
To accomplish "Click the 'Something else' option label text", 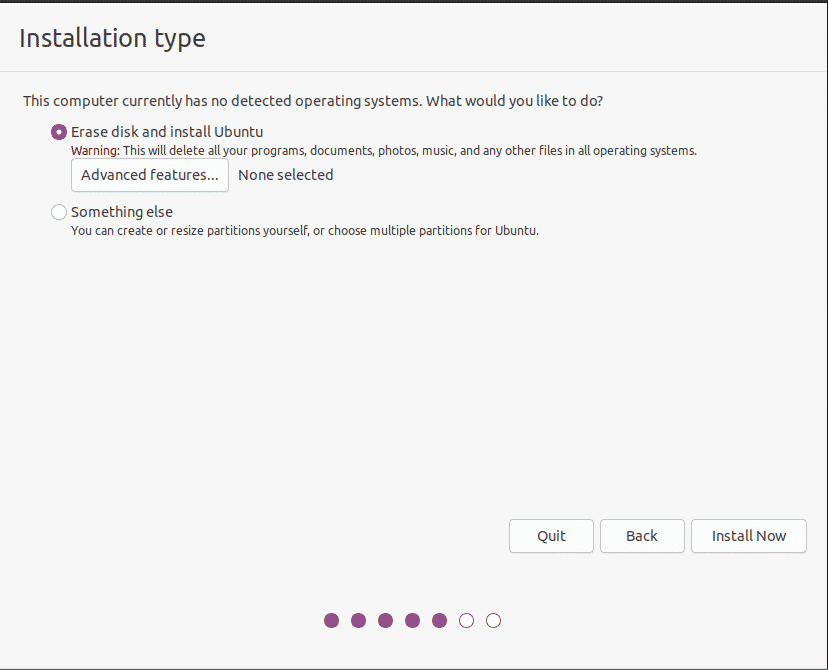I will pos(122,212).
